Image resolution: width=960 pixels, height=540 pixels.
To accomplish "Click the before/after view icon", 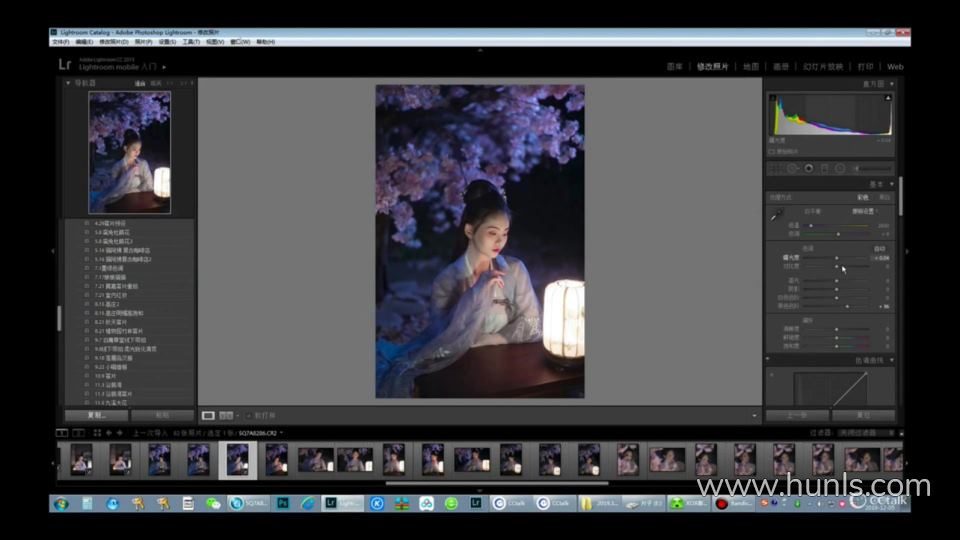I will coord(226,416).
